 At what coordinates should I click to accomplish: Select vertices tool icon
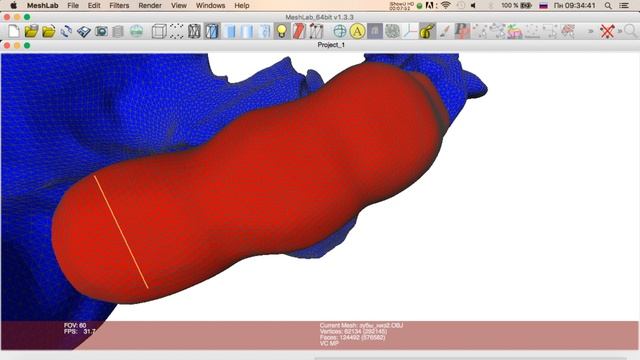(x=480, y=31)
